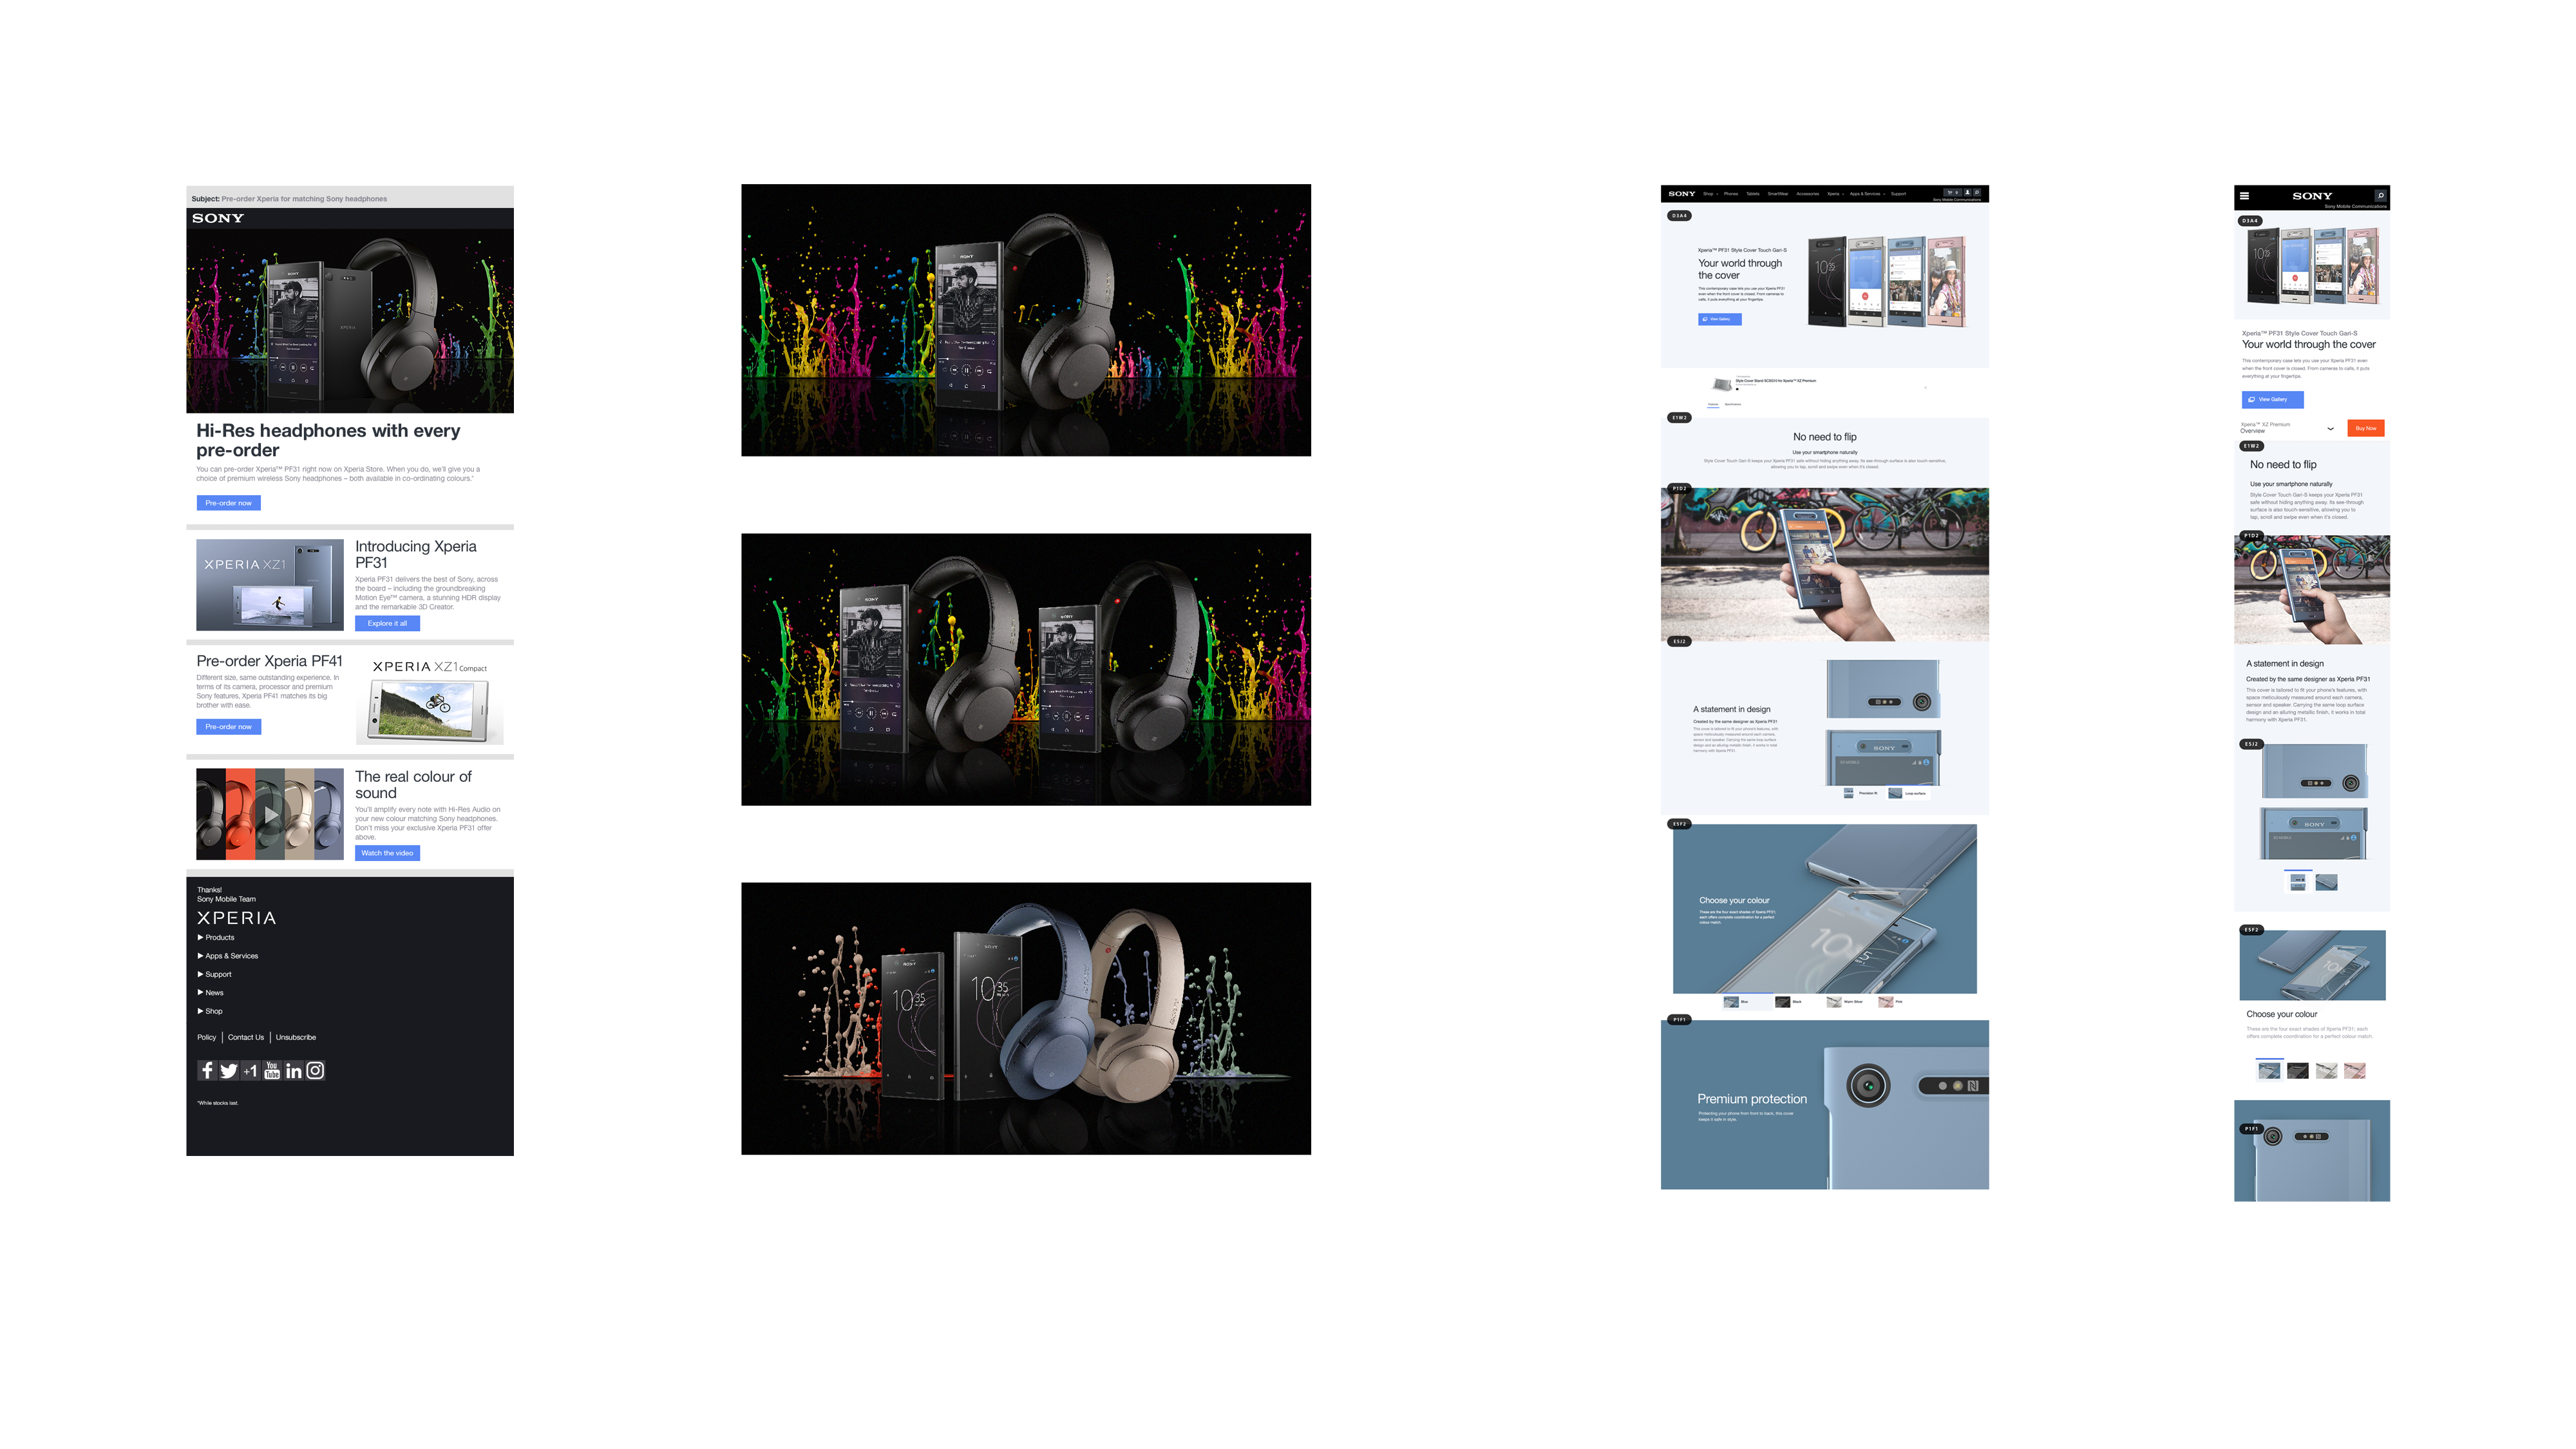Click the cart icon in desktop Sony header
This screenshot has width=2576, height=1449.
click(x=1953, y=193)
